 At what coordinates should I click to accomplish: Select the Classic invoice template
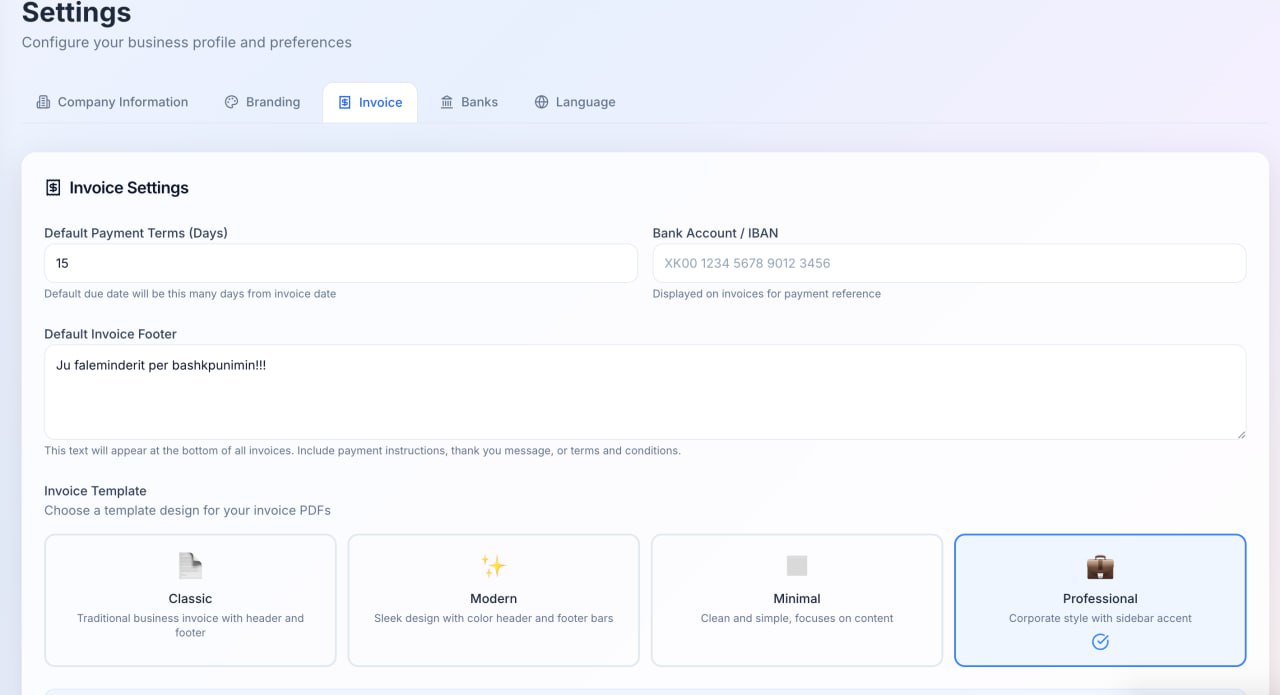[190, 600]
